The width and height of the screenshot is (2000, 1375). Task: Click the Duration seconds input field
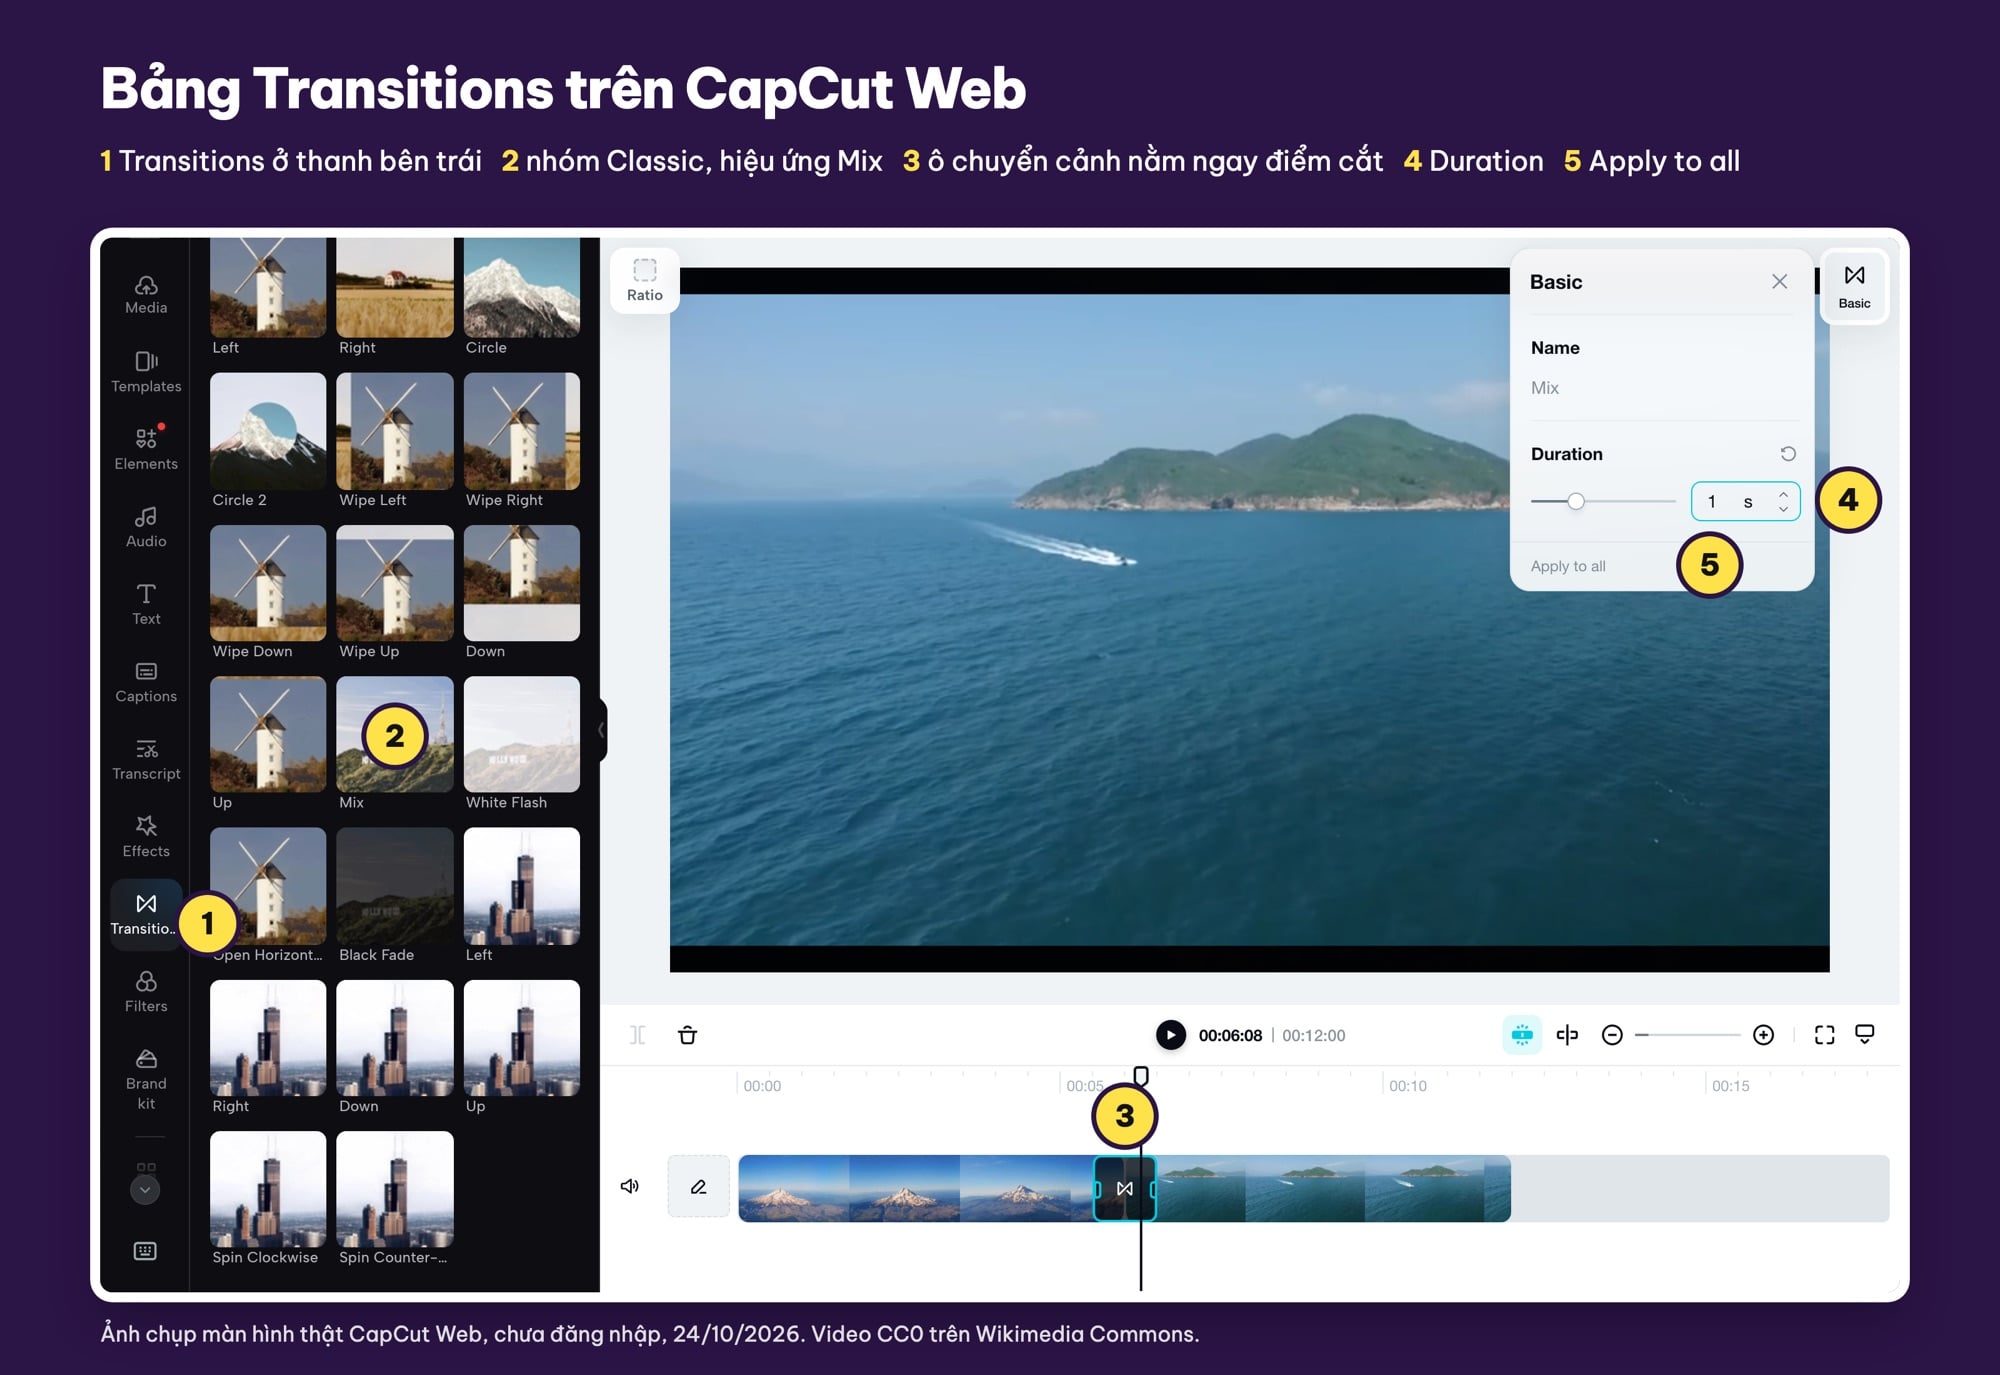tap(1745, 501)
